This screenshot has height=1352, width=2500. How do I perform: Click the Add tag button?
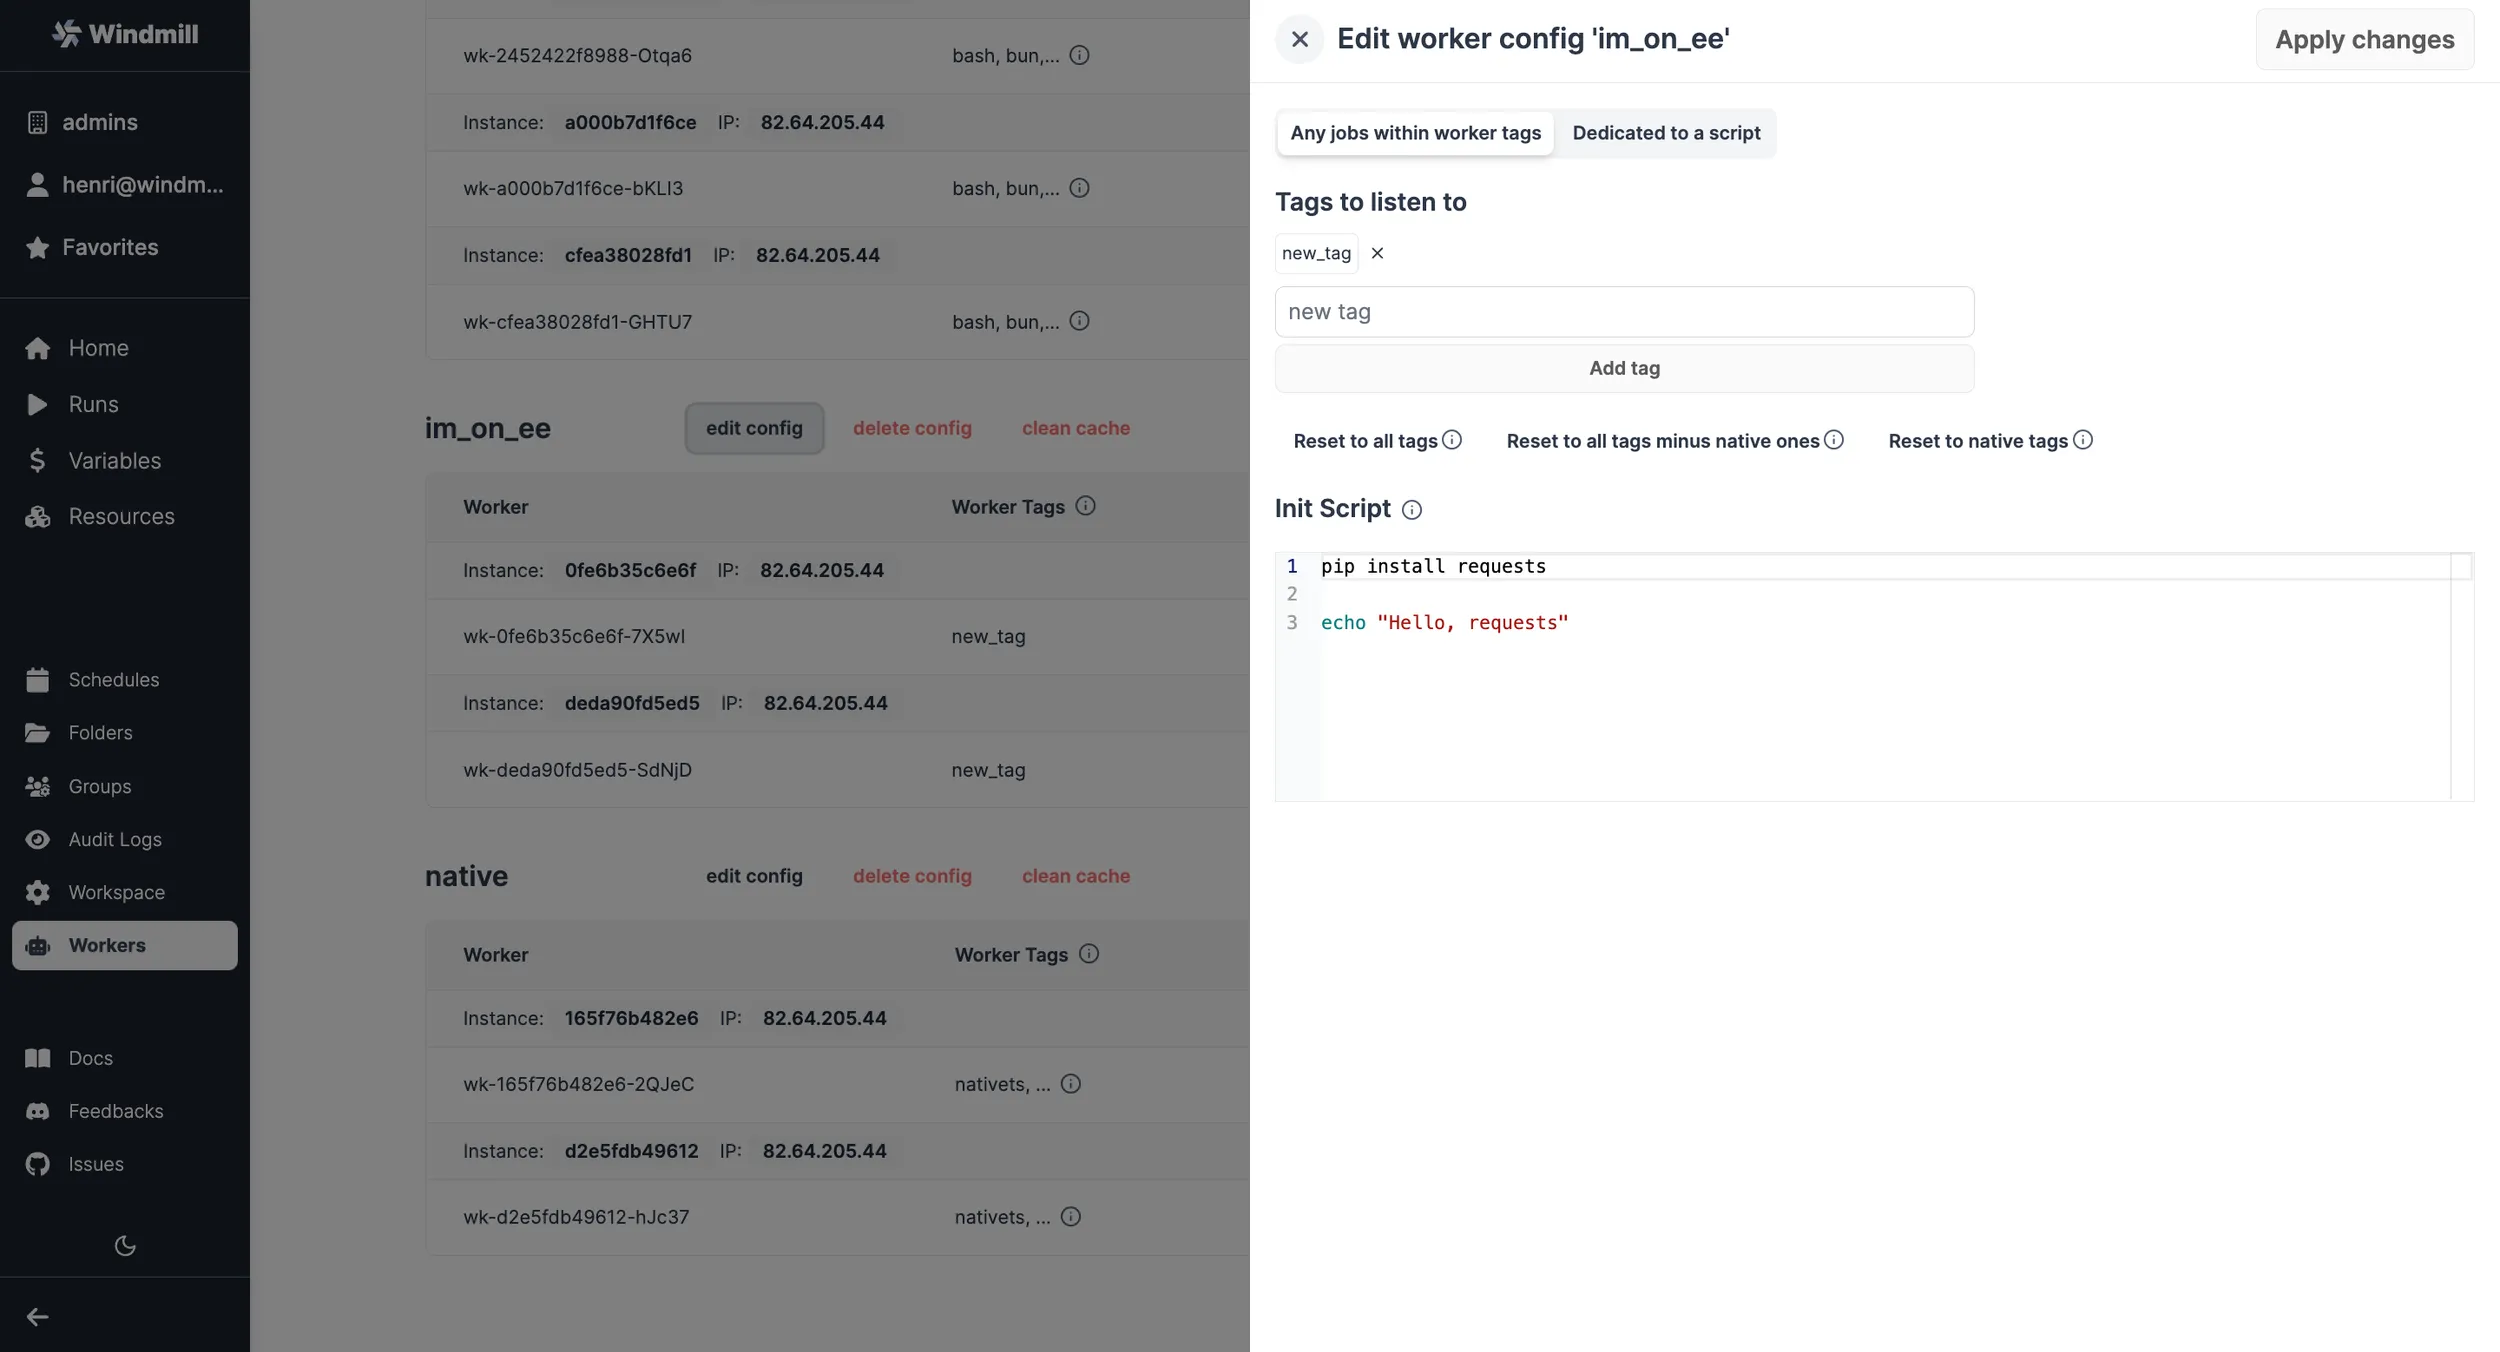tap(1622, 368)
